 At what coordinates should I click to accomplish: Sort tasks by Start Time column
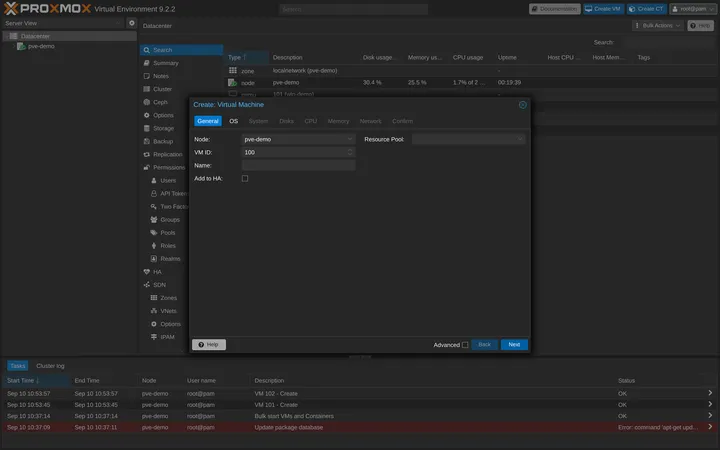point(37,380)
